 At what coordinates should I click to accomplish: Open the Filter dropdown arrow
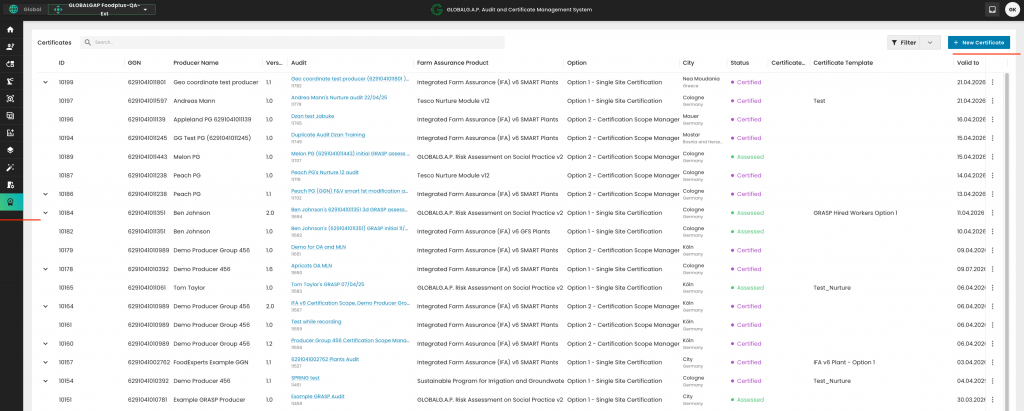coord(932,43)
